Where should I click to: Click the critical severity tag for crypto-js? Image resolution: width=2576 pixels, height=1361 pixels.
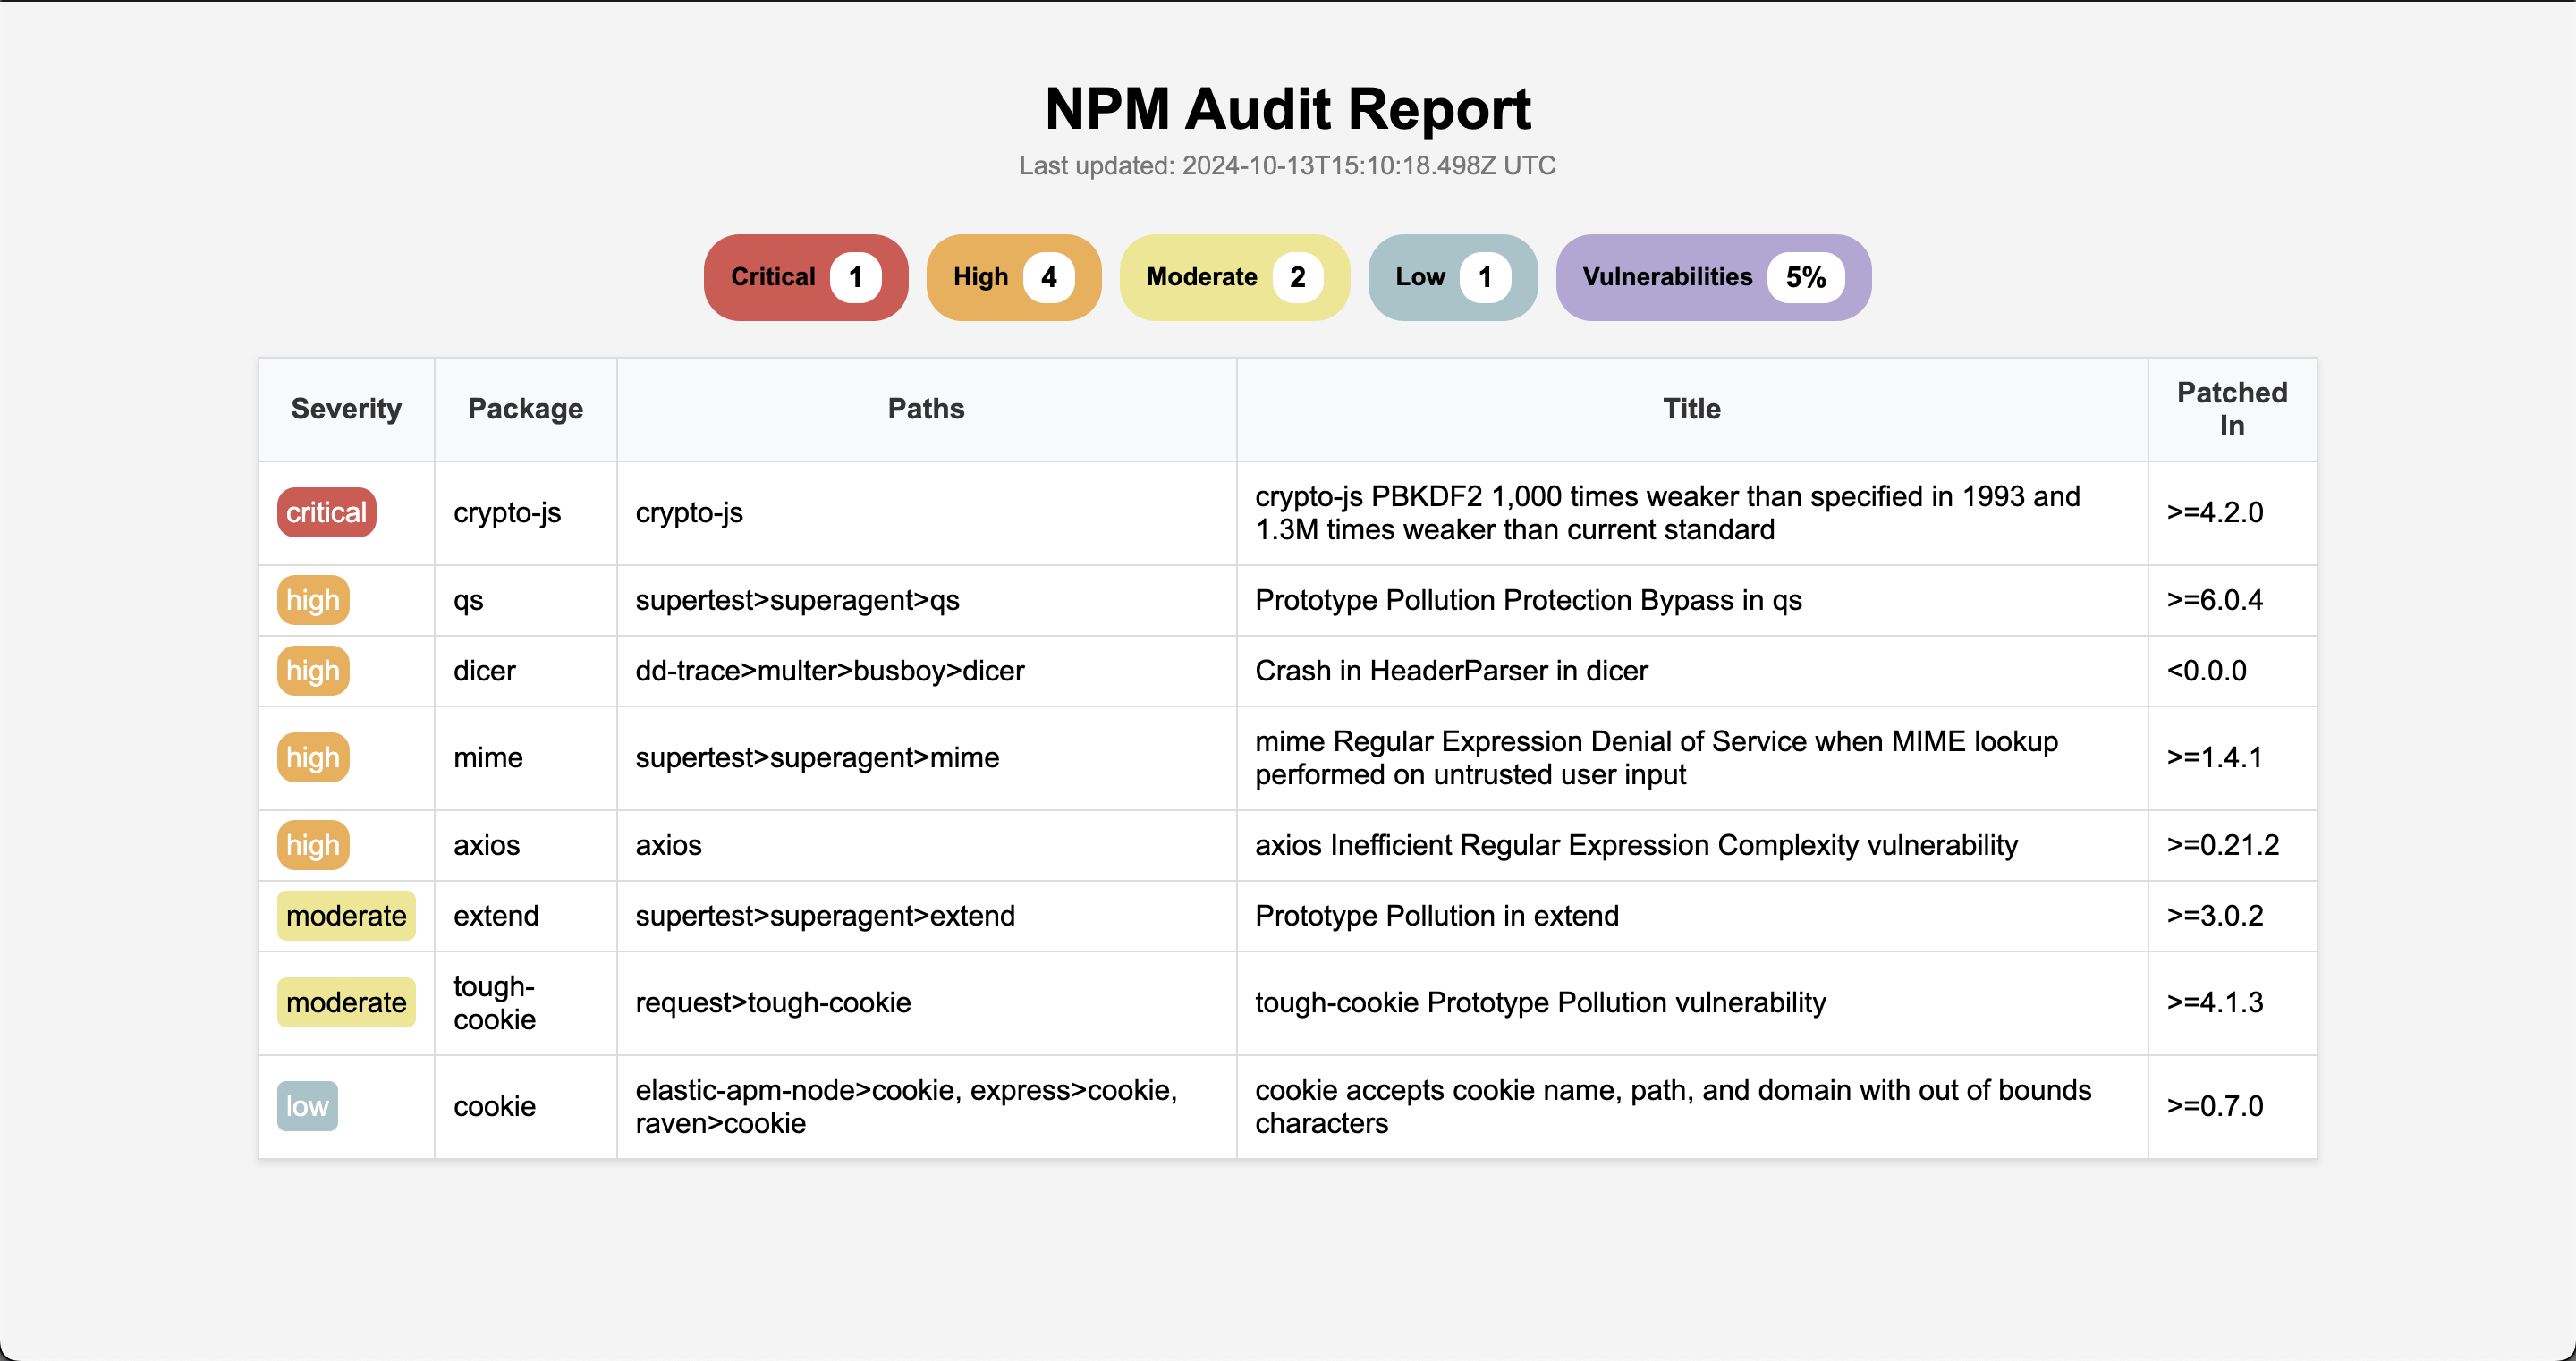[326, 512]
